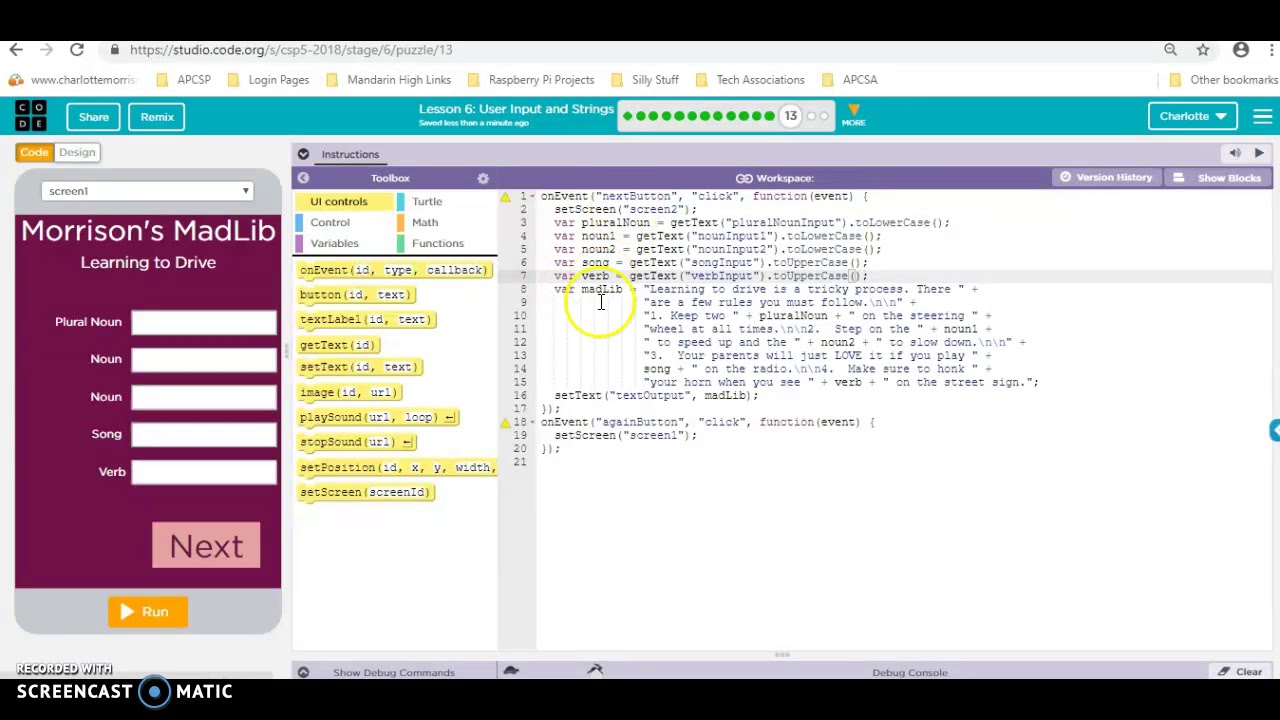Open the Code.org logo home link

(x=31, y=116)
